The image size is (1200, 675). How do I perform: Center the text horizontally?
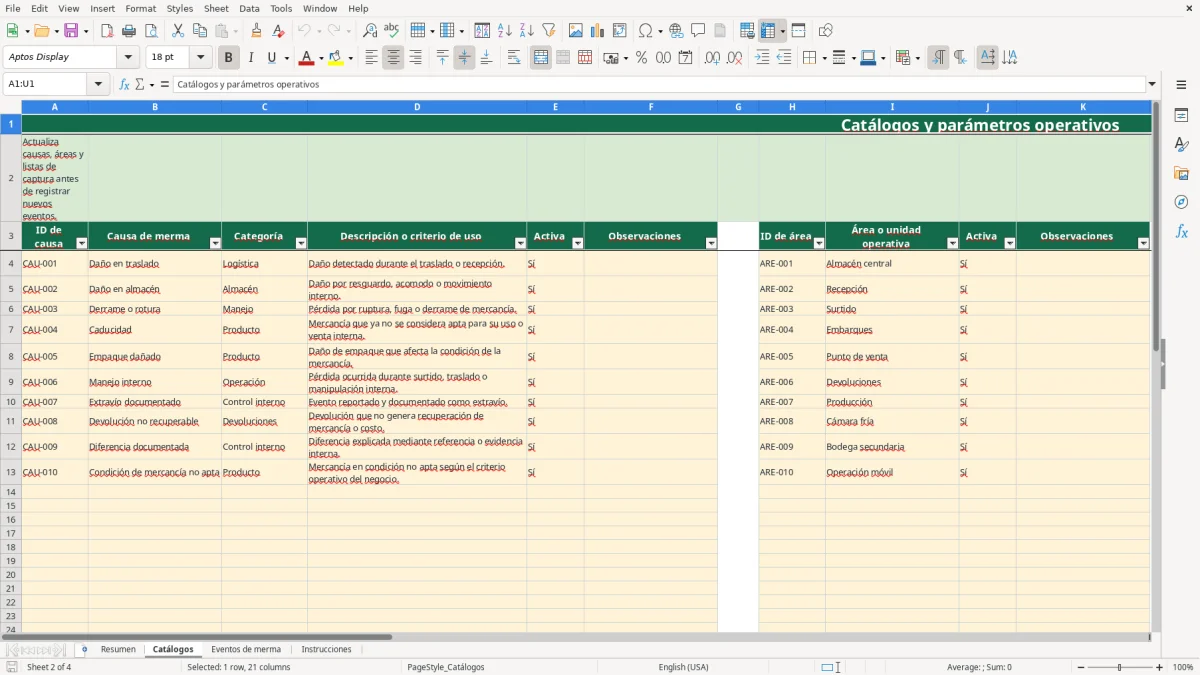tap(393, 58)
